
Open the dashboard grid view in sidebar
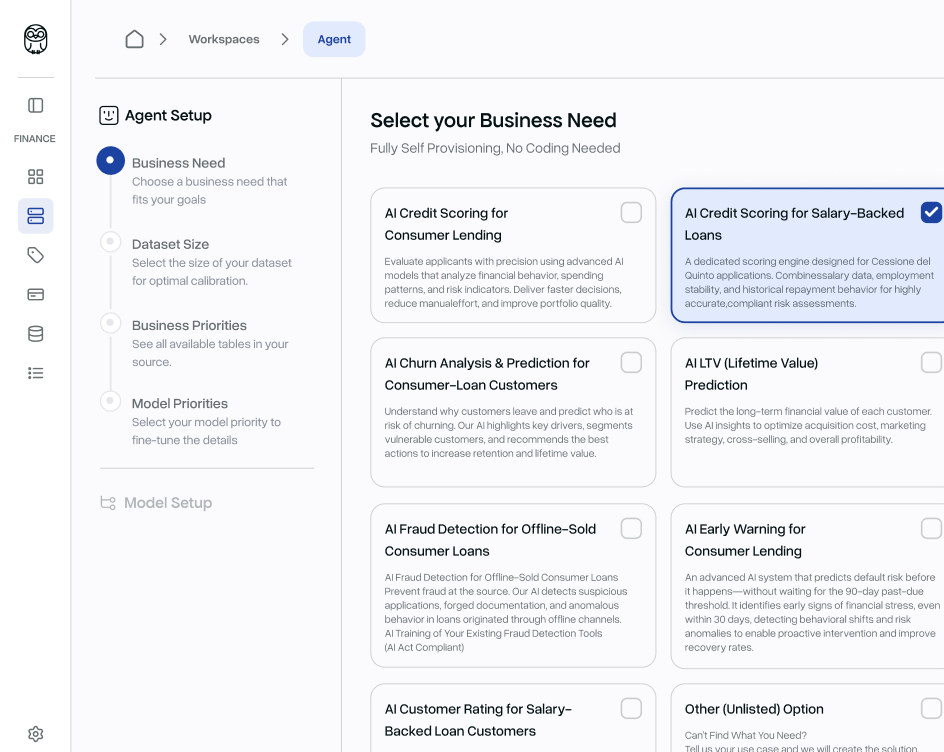coord(35,176)
